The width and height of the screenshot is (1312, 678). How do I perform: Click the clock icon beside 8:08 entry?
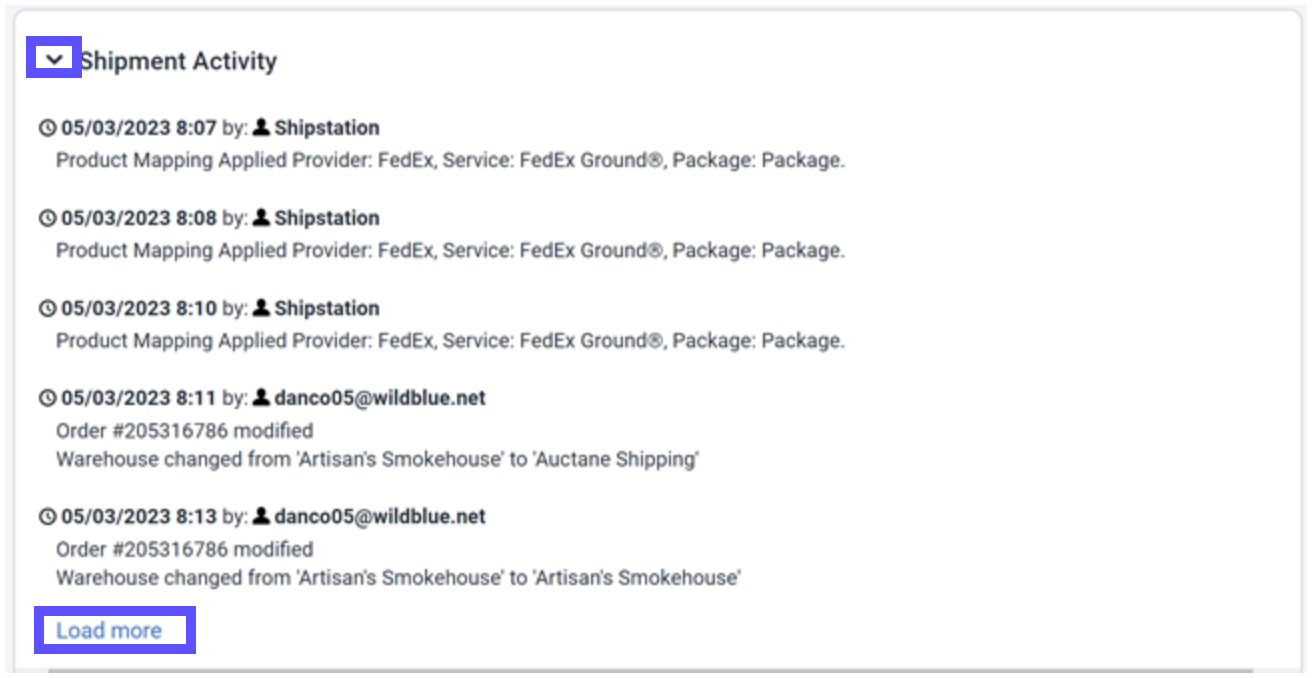pos(47,218)
